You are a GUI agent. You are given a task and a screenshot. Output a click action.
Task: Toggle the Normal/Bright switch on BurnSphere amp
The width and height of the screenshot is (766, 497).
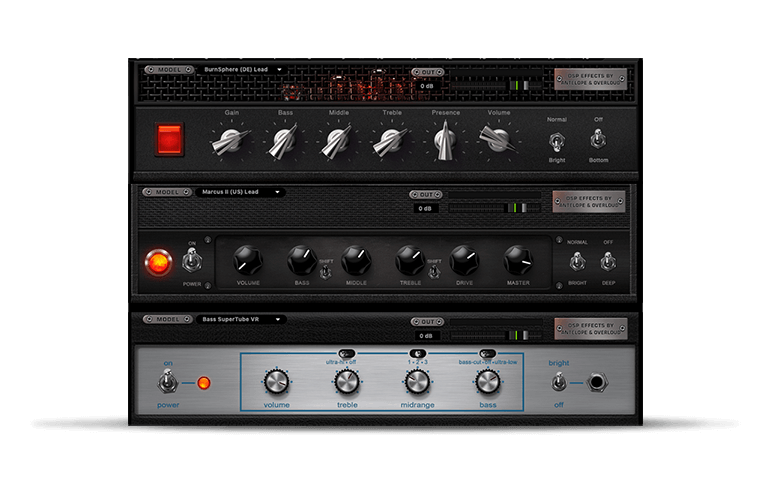[x=556, y=140]
